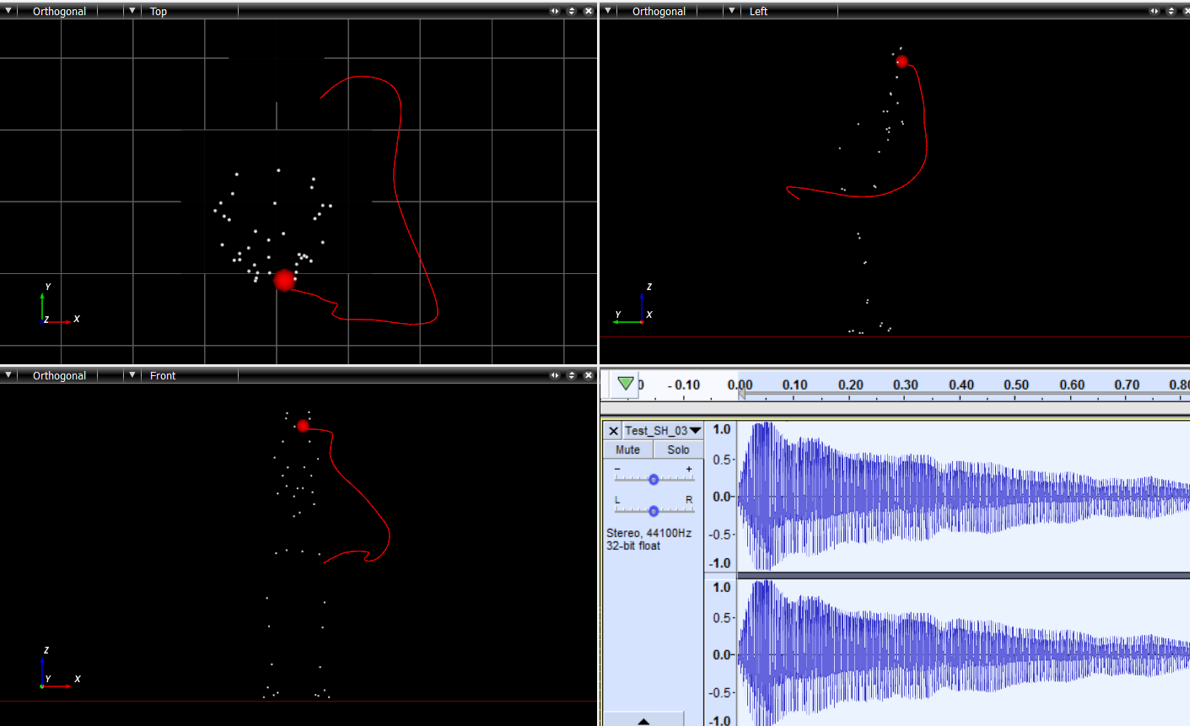This screenshot has width=1190, height=726.
Task: Select the red marker sphere in Front view
Action: pyautogui.click(x=303, y=426)
